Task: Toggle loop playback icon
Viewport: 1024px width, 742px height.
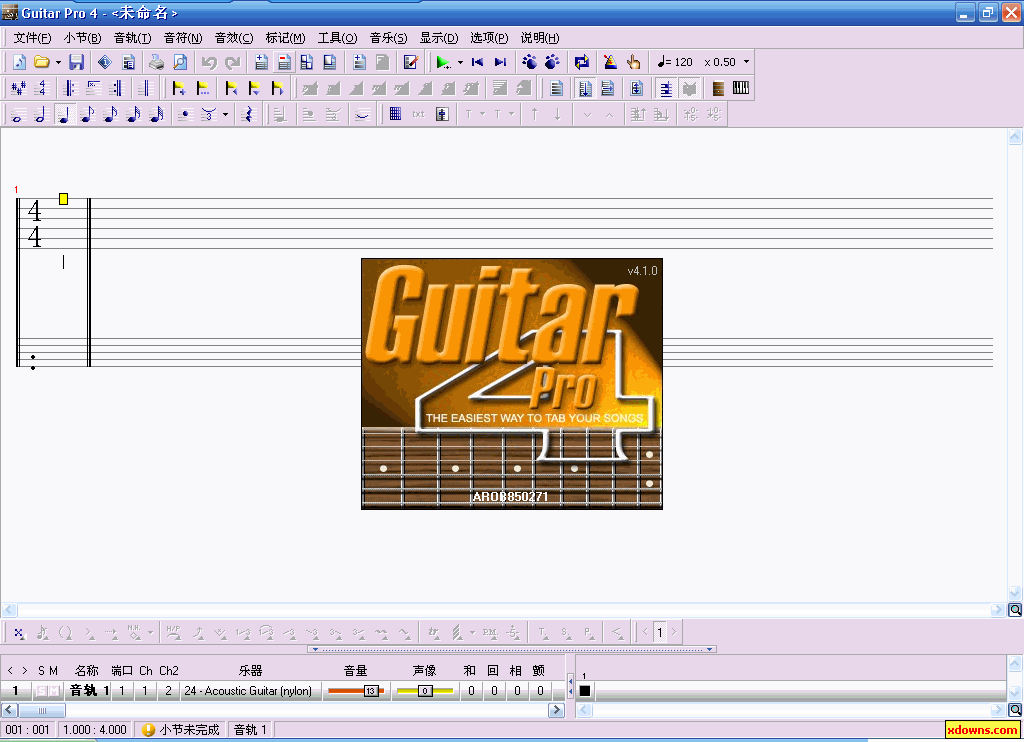Action: 581,62
